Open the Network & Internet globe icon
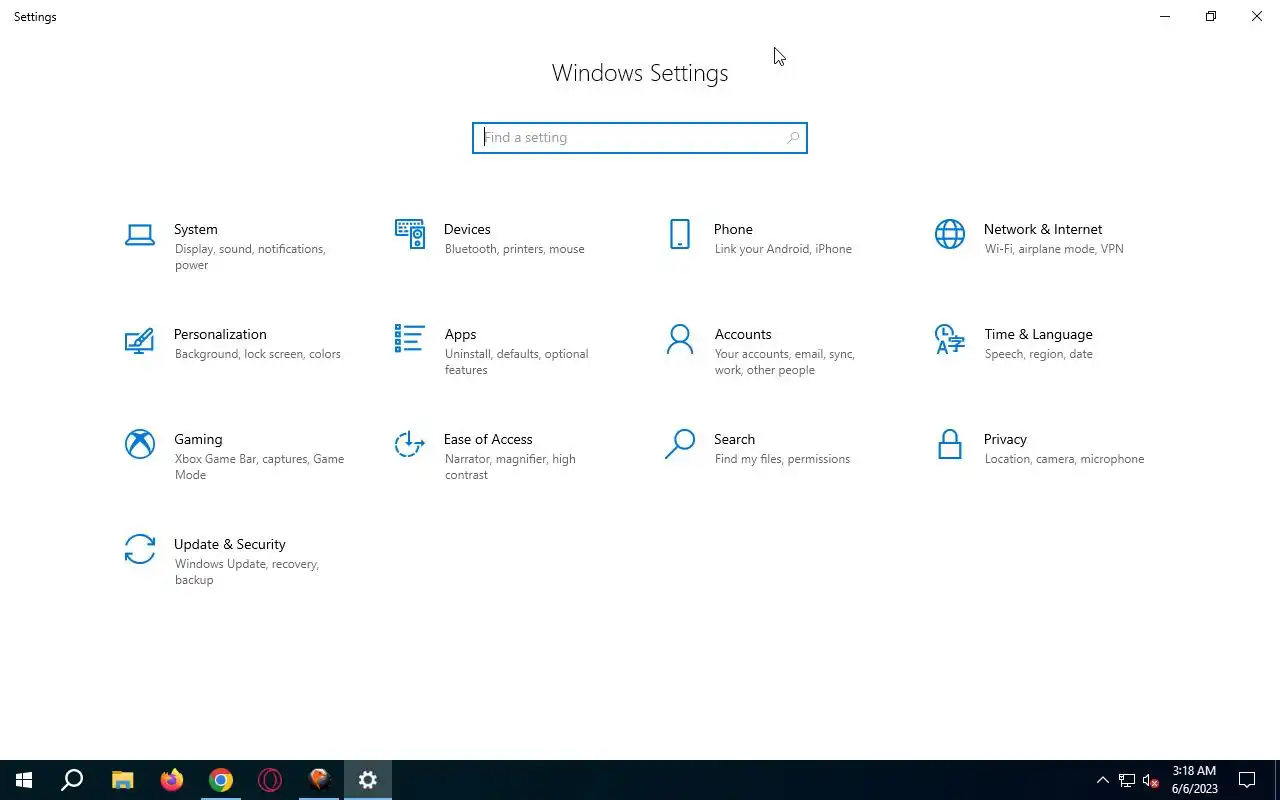The height and width of the screenshot is (800, 1280). 950,234
